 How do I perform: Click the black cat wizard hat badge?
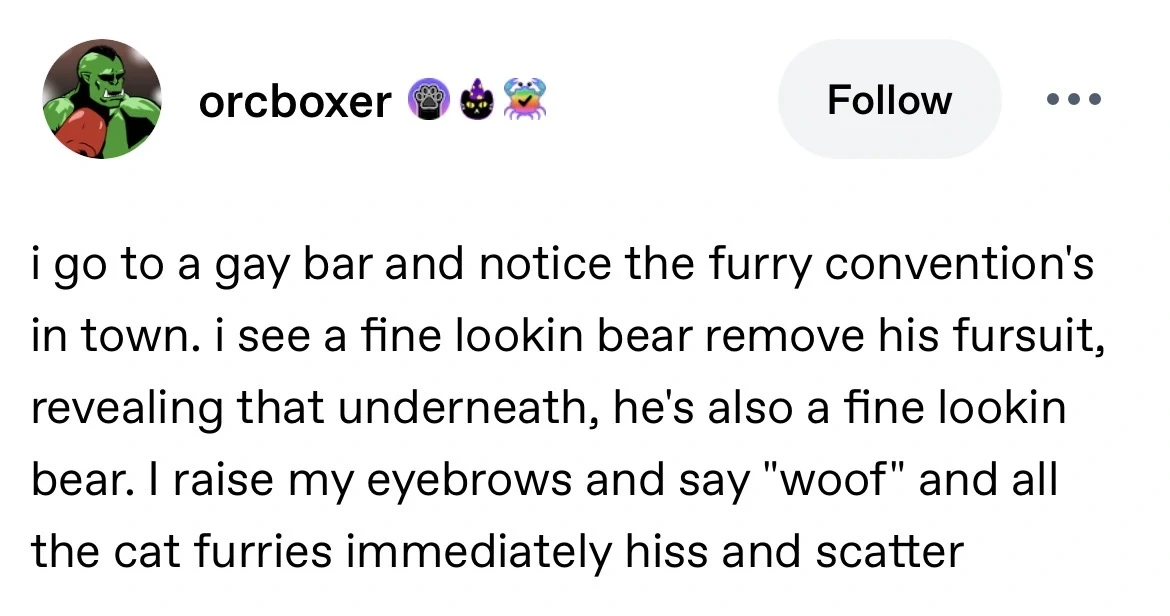pyautogui.click(x=475, y=101)
